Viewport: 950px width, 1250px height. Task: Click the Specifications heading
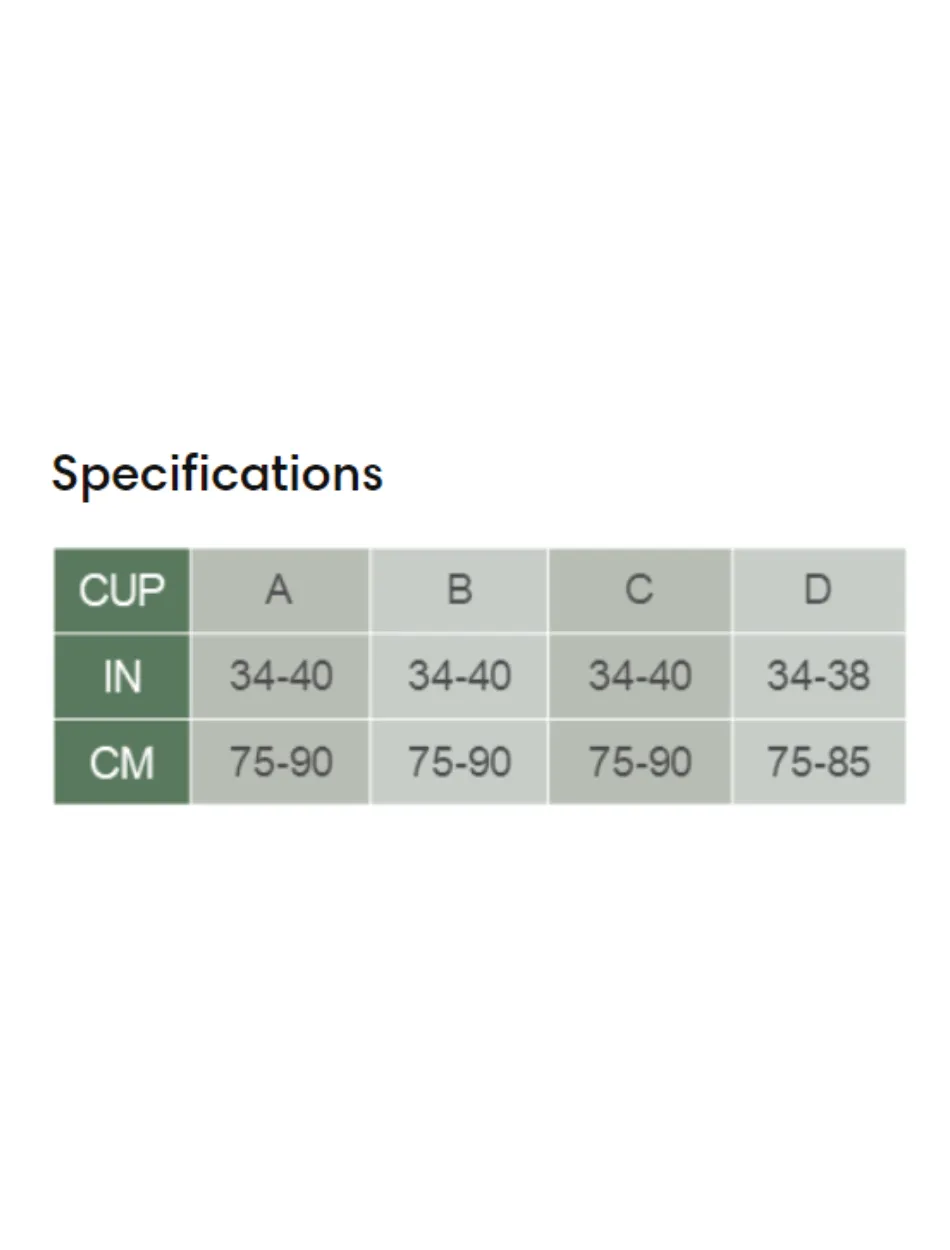217,474
